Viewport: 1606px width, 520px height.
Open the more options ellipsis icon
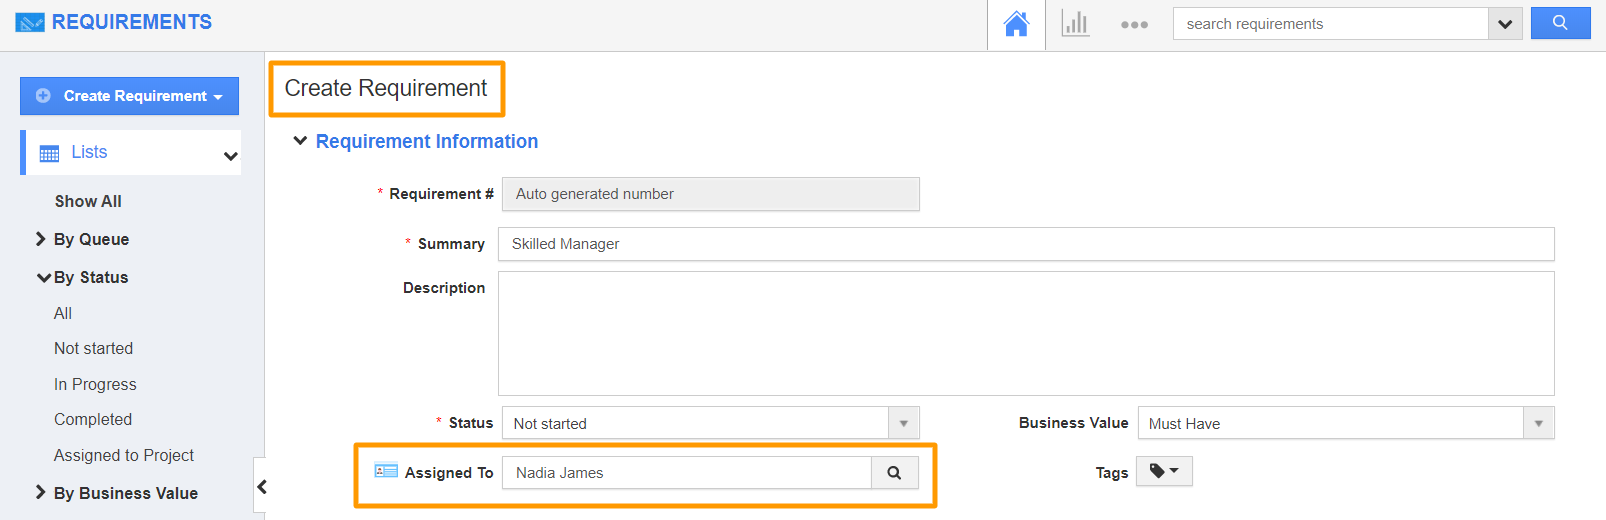point(1134,25)
